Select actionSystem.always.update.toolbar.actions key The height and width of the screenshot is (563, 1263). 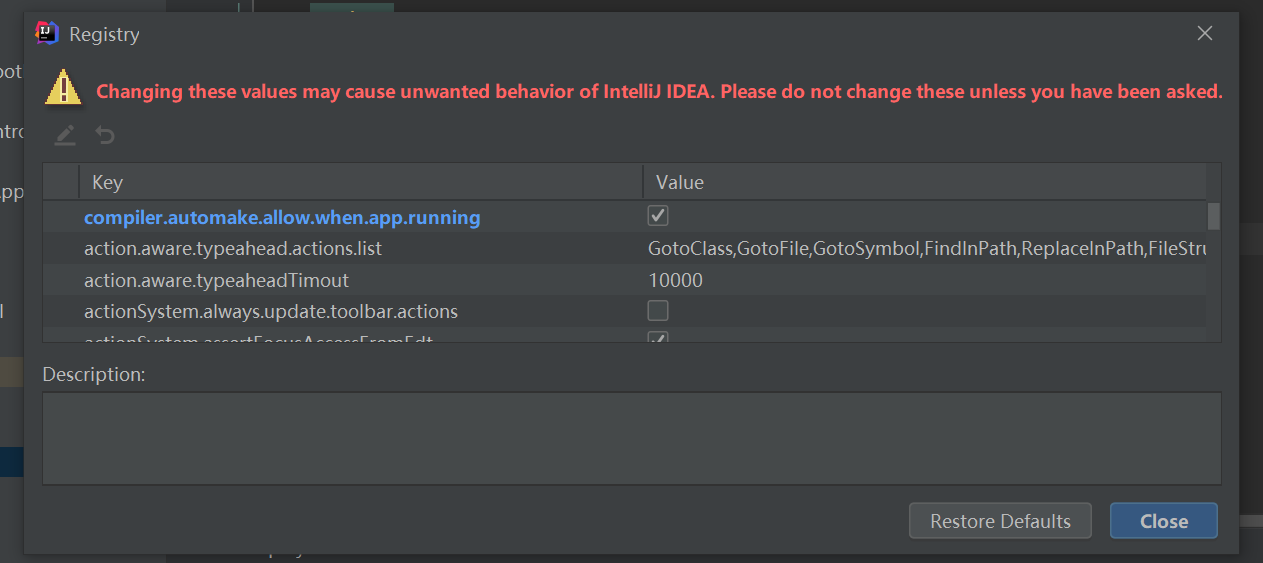coord(271,311)
